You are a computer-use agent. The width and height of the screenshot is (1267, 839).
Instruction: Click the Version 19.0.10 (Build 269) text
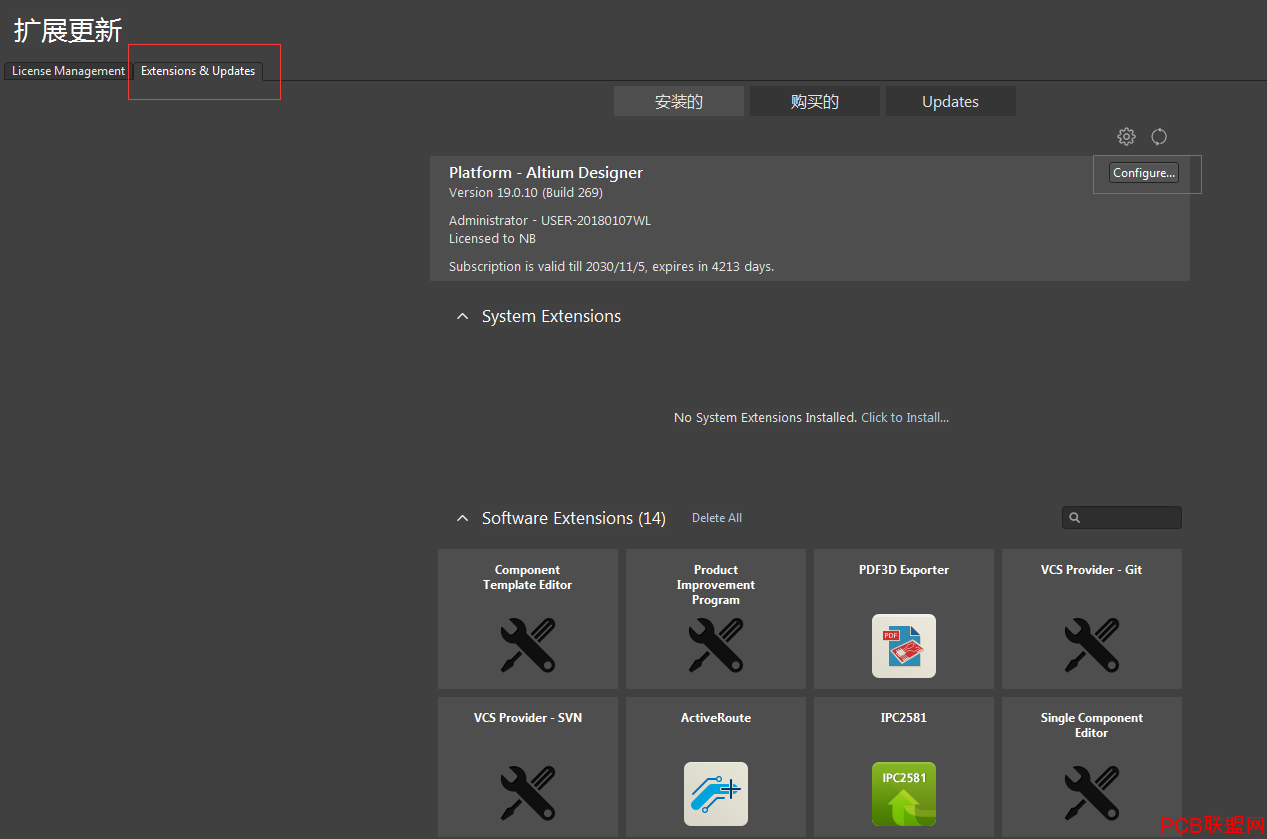coord(526,193)
